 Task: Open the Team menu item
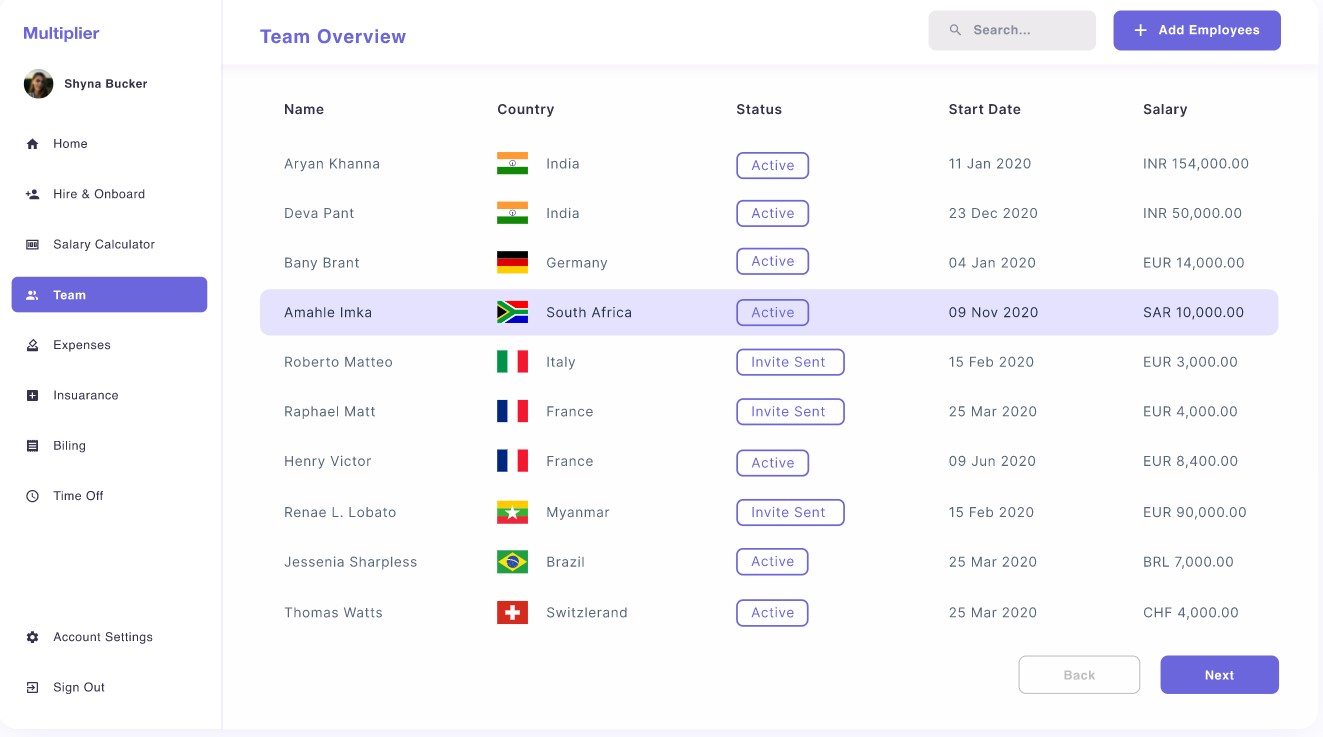coord(109,295)
